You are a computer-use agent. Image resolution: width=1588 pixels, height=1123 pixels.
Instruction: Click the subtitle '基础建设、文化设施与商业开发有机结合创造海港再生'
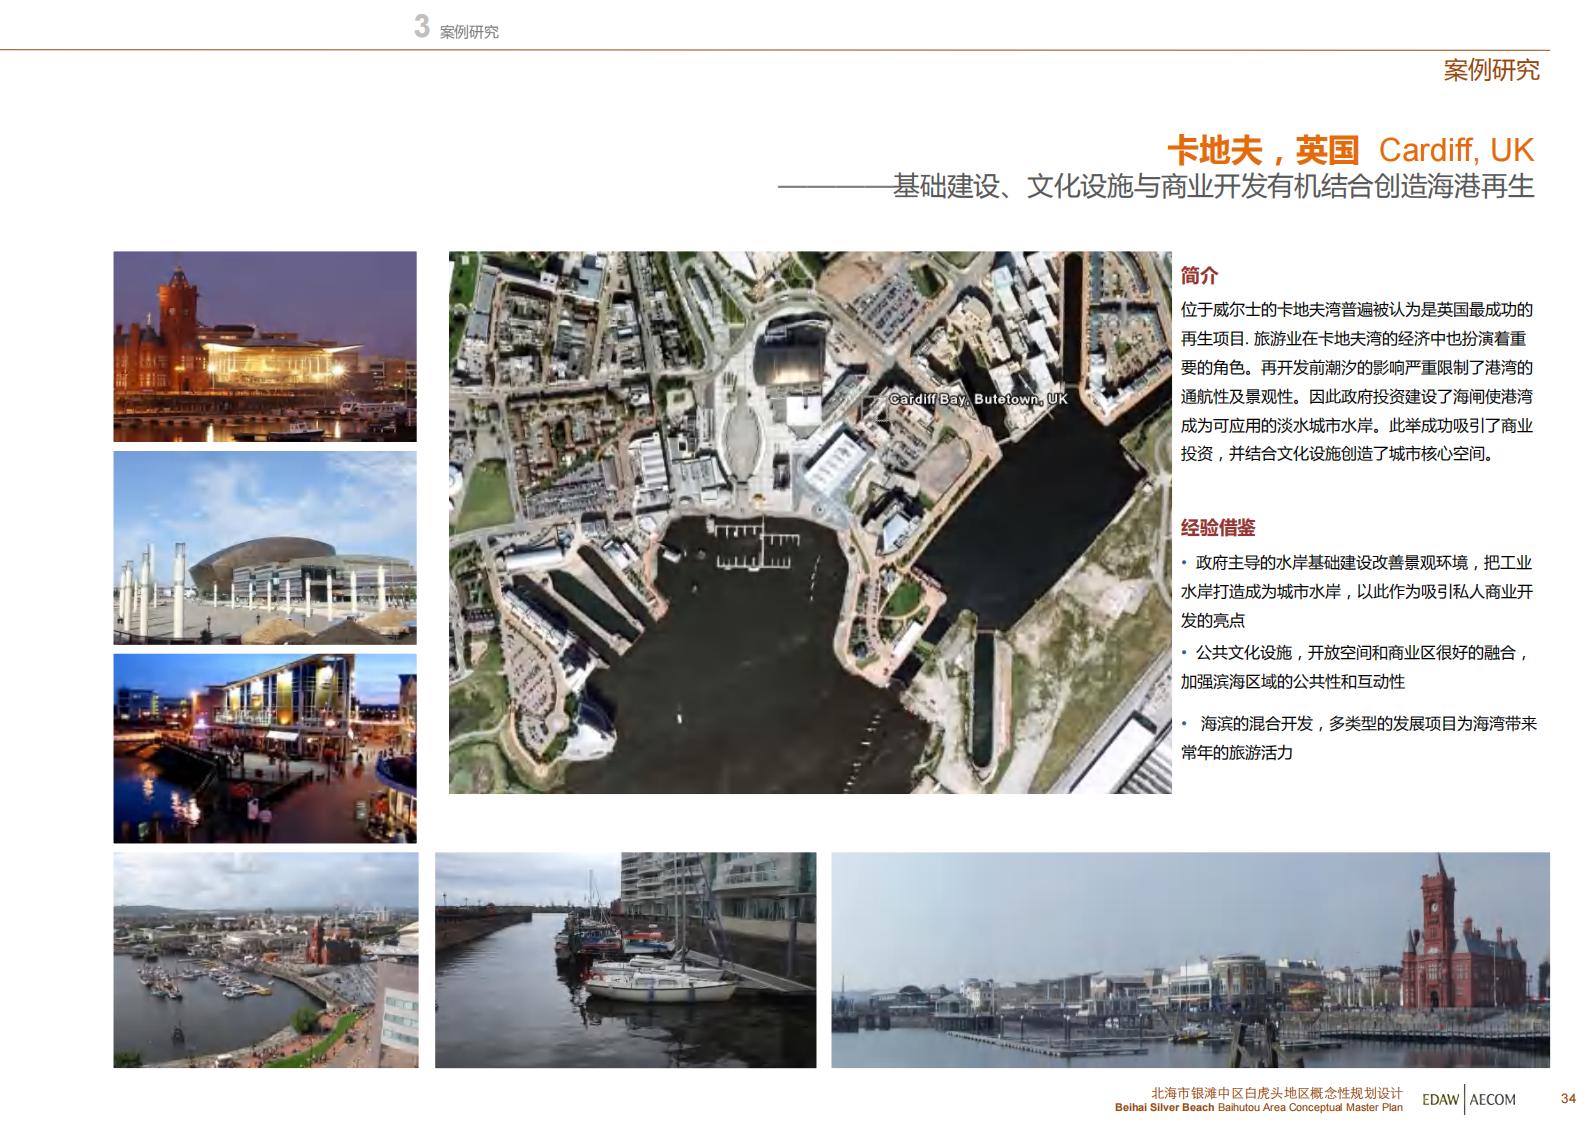pos(1213,186)
